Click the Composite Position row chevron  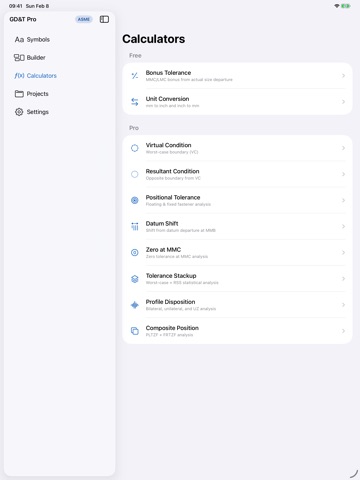coord(343,331)
